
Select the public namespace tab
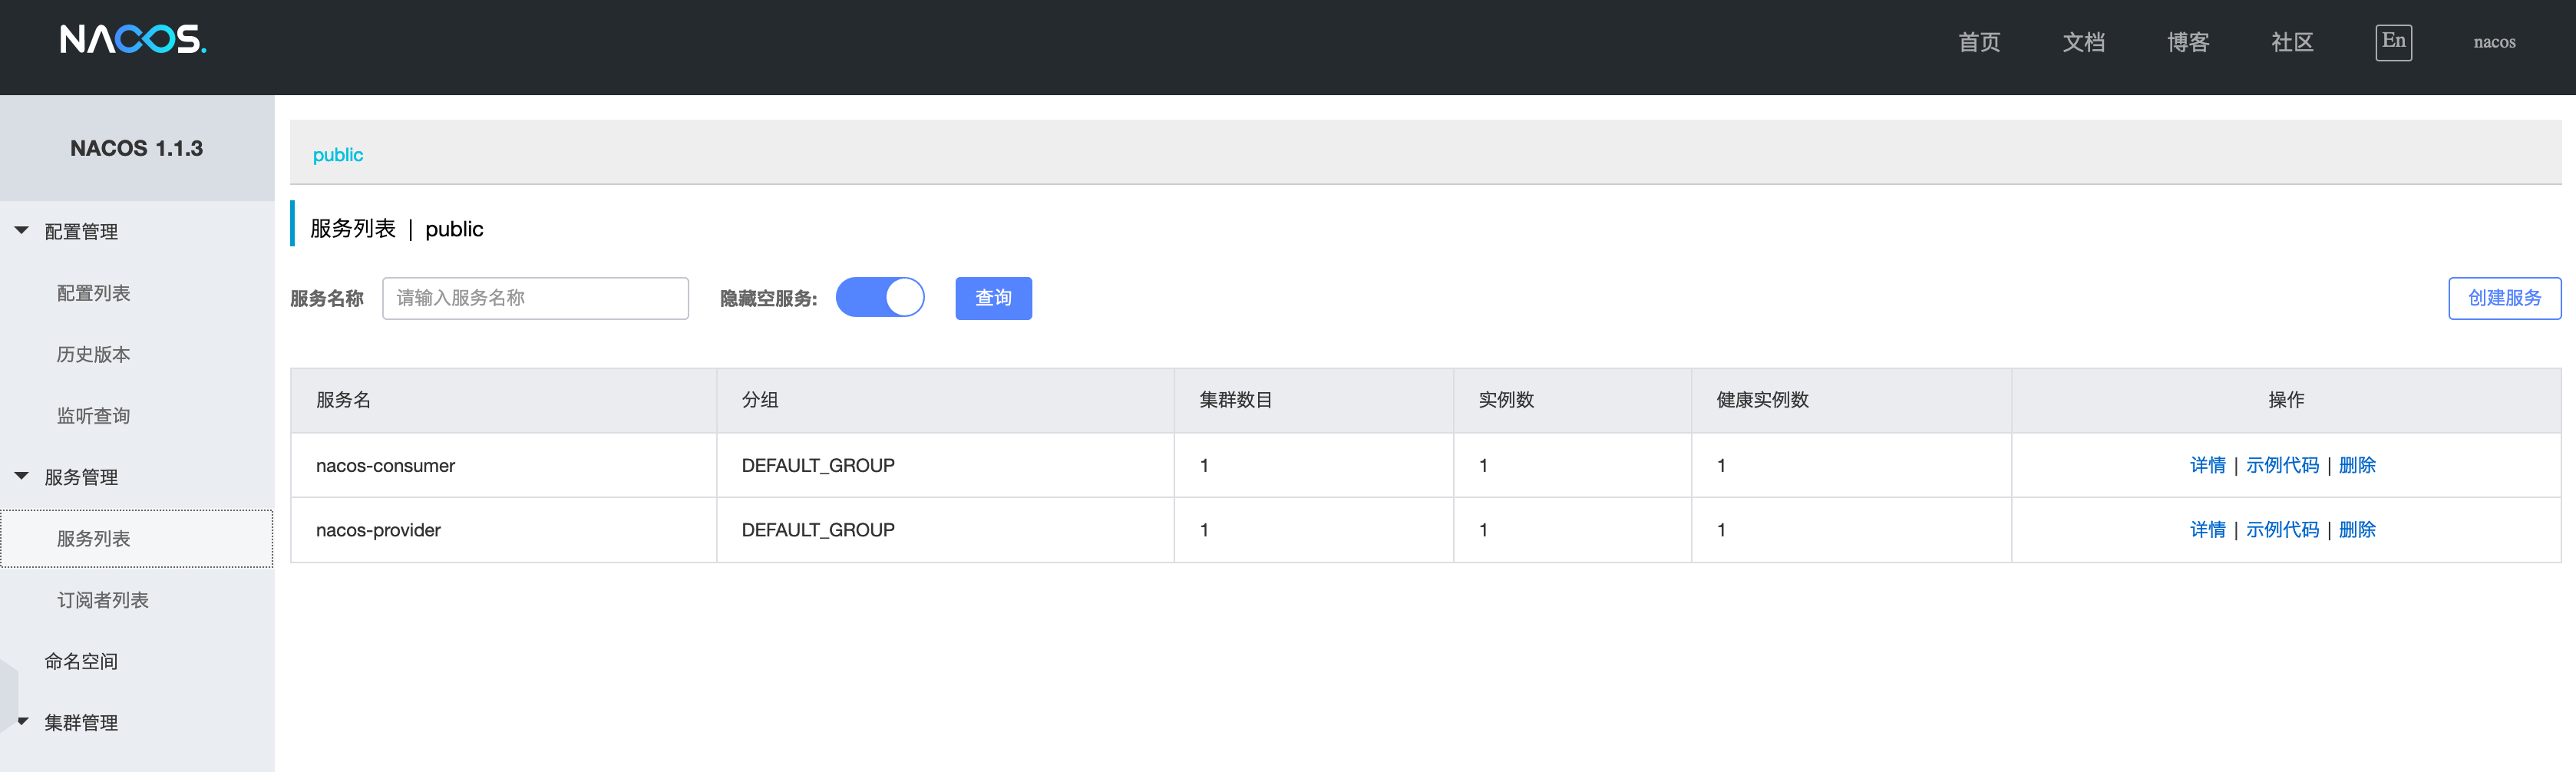pos(338,155)
